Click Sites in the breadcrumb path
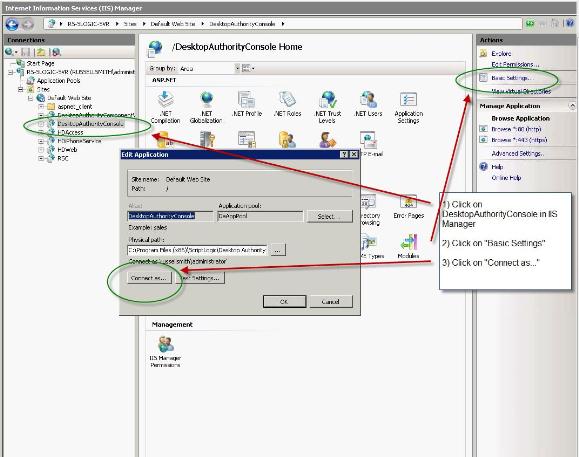 pos(130,24)
